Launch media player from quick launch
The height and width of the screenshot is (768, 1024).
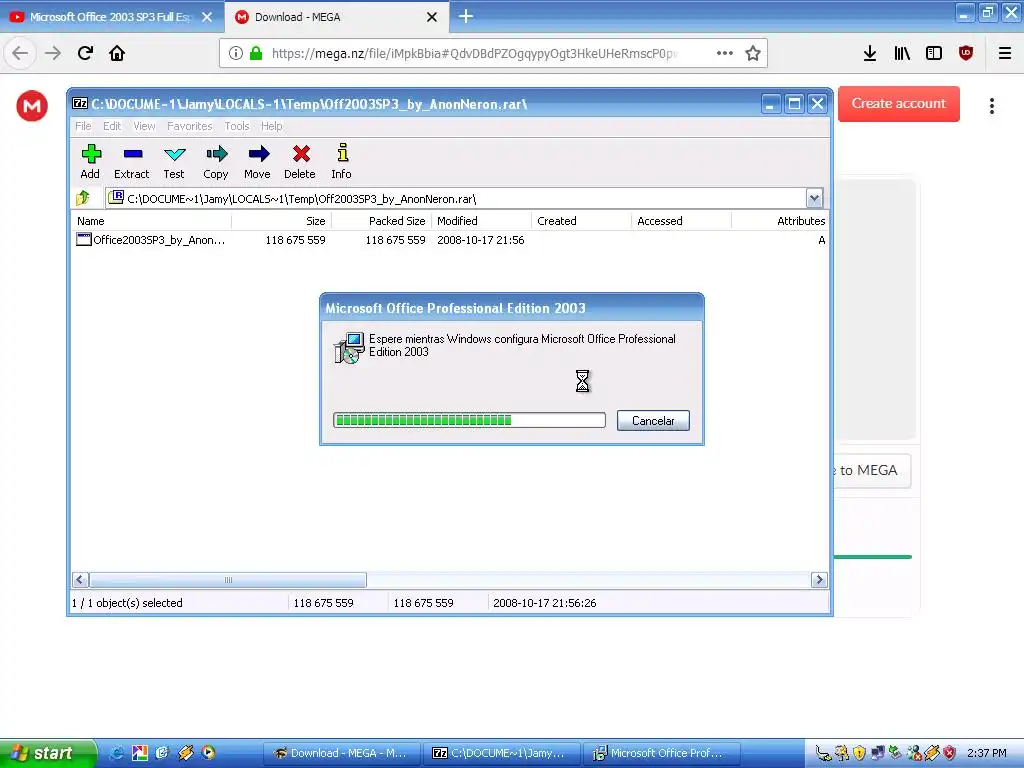click(x=208, y=753)
